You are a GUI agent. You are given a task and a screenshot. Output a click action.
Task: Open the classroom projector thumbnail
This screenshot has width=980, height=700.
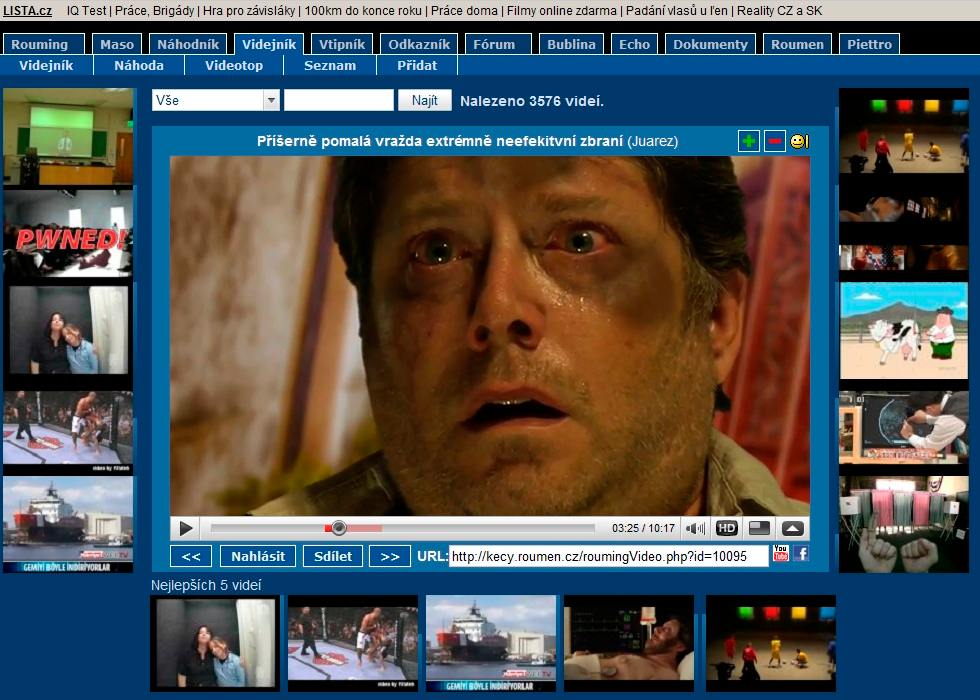click(x=68, y=136)
